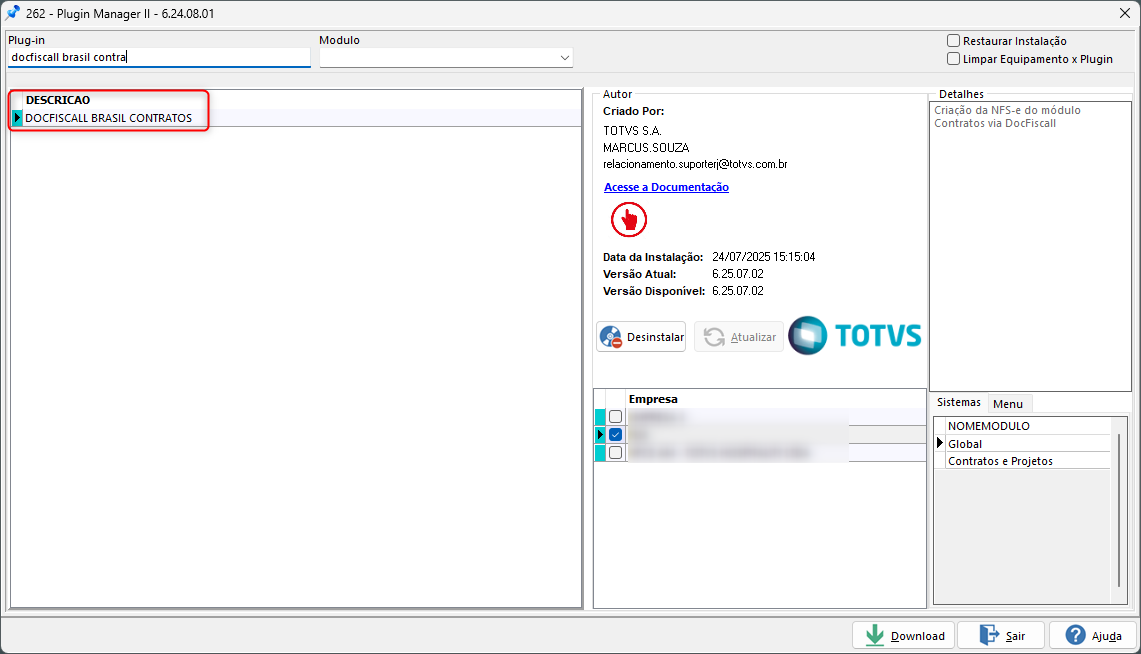Open Ajuda help
This screenshot has height=654, width=1141.
click(1093, 636)
